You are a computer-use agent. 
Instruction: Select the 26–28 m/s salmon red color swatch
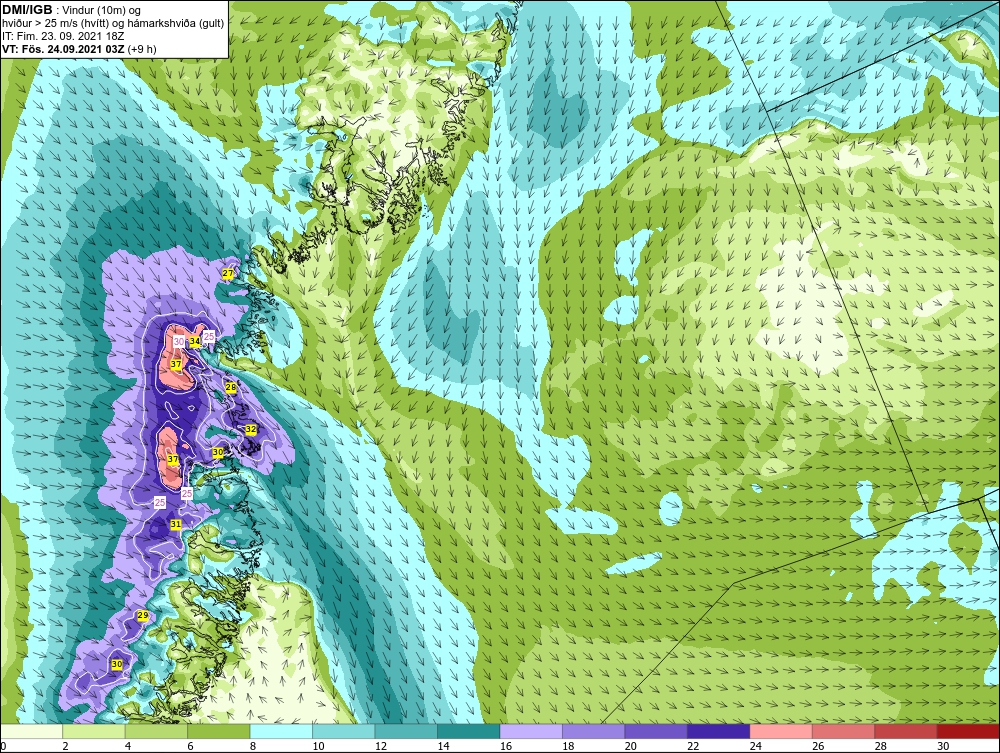[844, 731]
